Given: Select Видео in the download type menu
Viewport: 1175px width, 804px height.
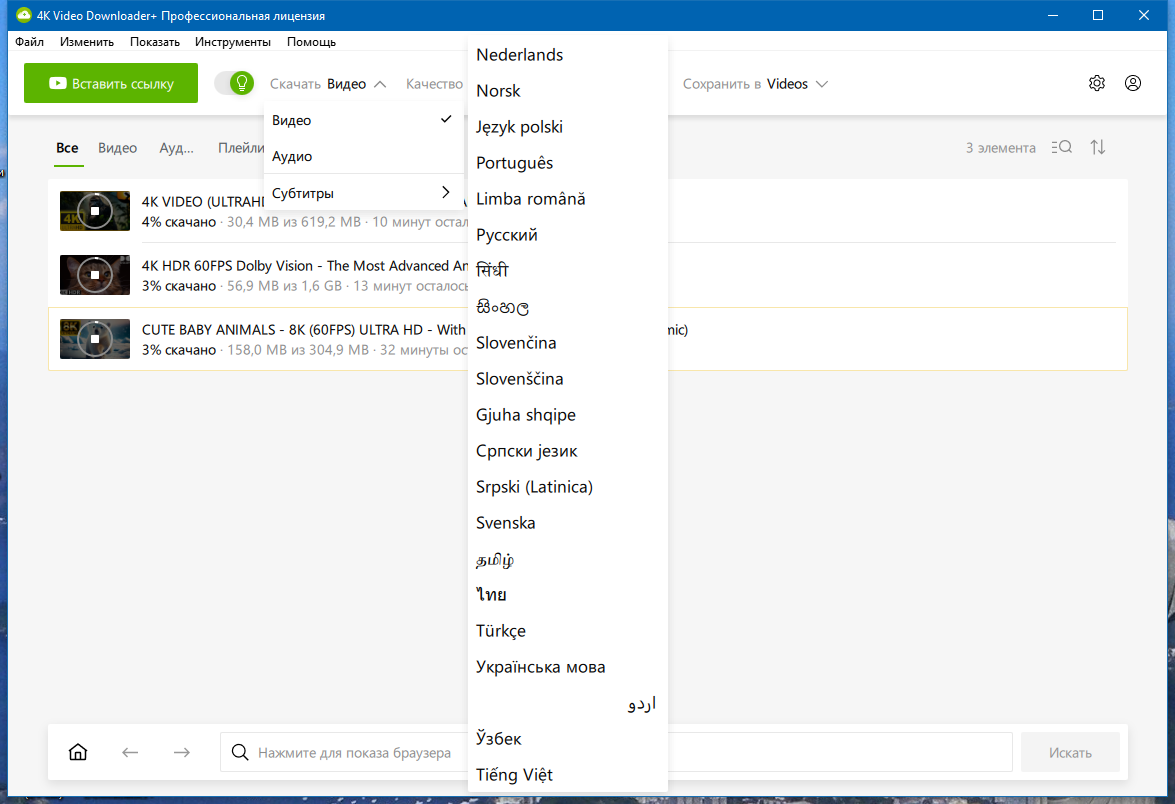Looking at the screenshot, I should (x=364, y=120).
